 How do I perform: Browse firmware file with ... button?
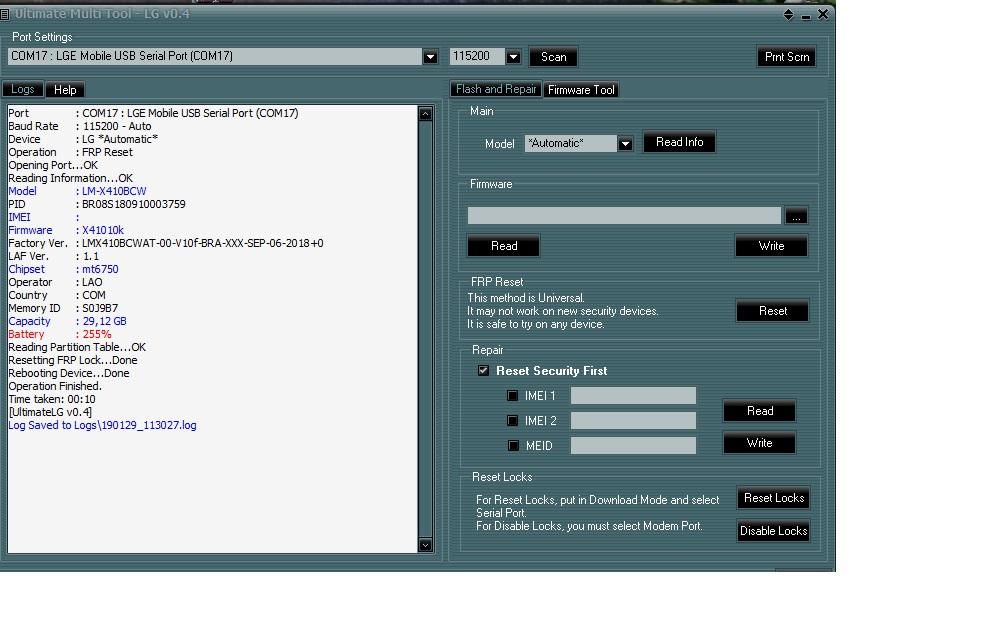point(796,217)
